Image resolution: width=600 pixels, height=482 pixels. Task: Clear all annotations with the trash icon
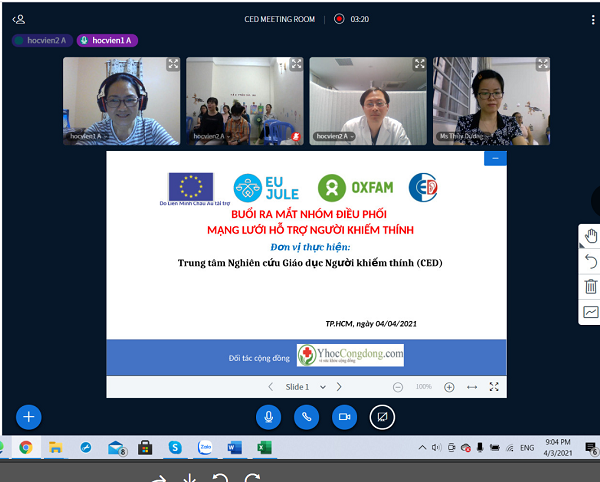pos(591,287)
